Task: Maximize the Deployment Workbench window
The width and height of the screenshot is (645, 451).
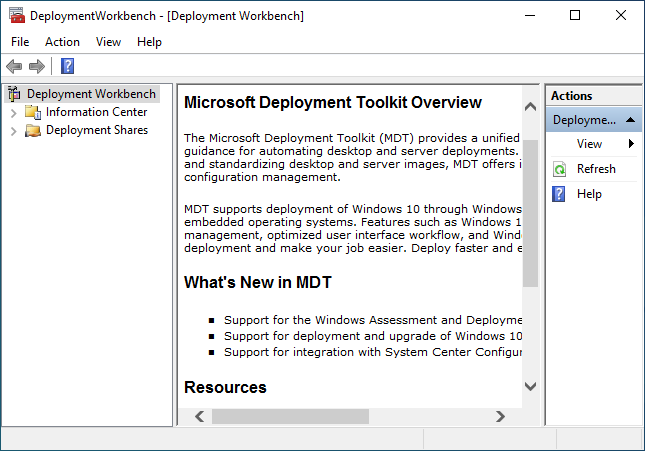Action: (x=575, y=16)
